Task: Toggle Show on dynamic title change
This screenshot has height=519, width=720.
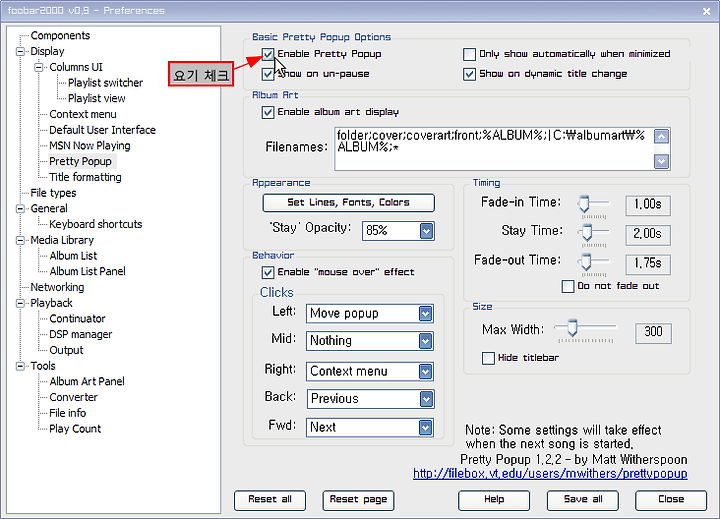Action: point(469,74)
